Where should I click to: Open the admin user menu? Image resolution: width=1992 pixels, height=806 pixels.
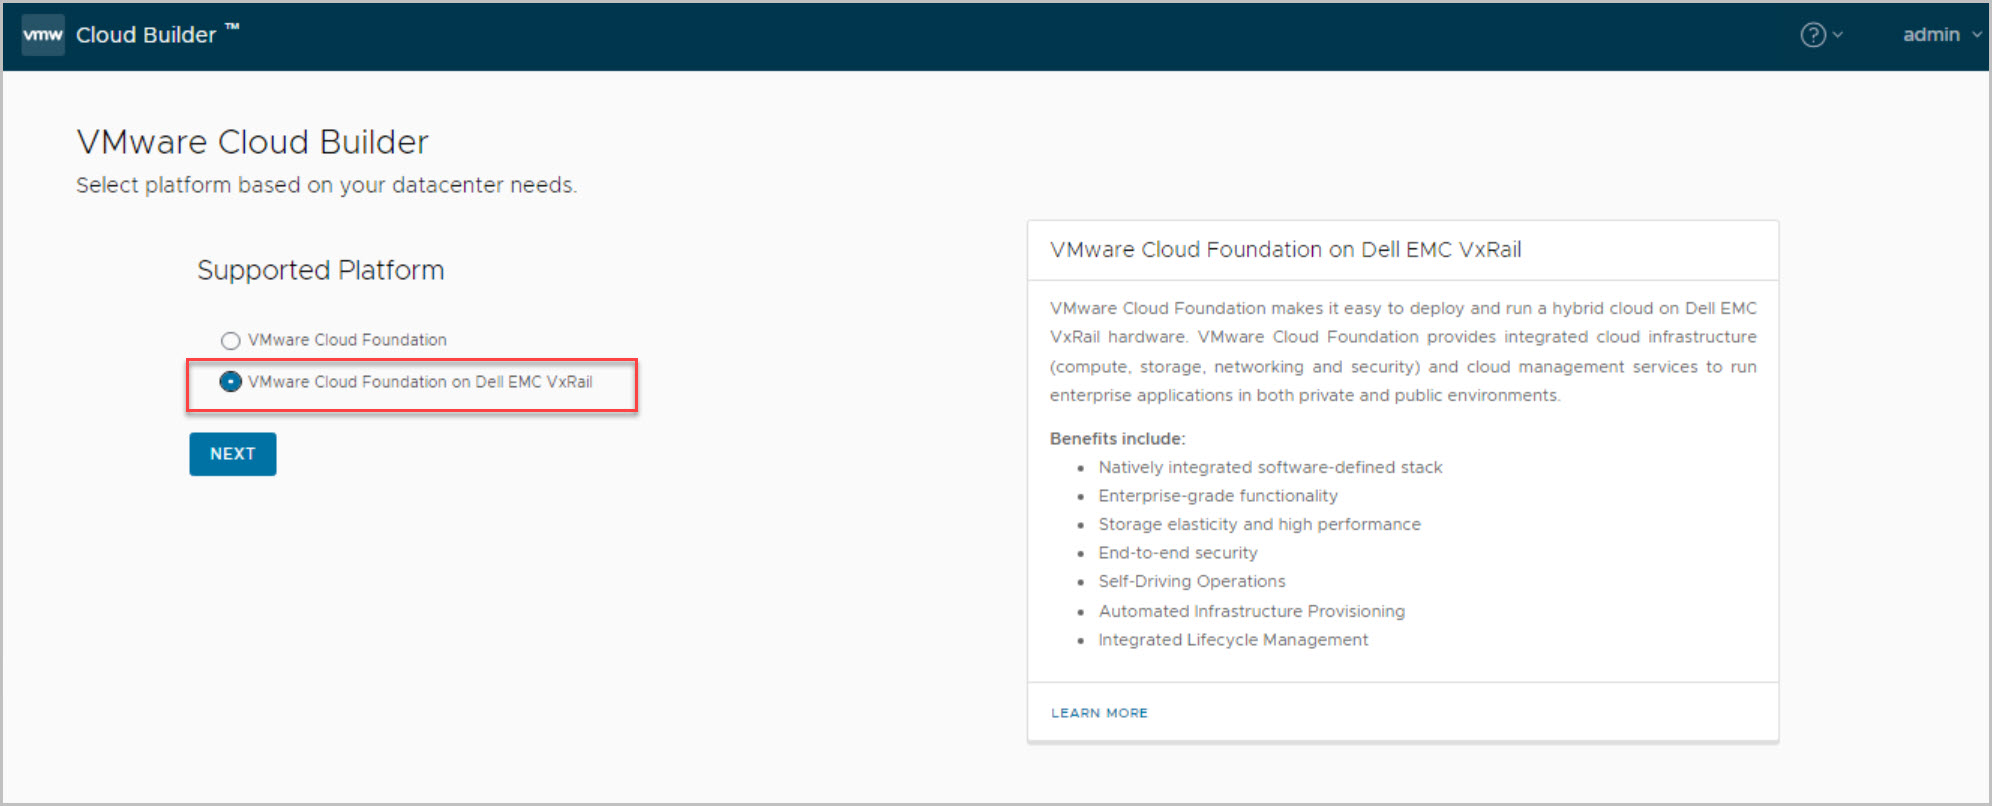pyautogui.click(x=1930, y=35)
